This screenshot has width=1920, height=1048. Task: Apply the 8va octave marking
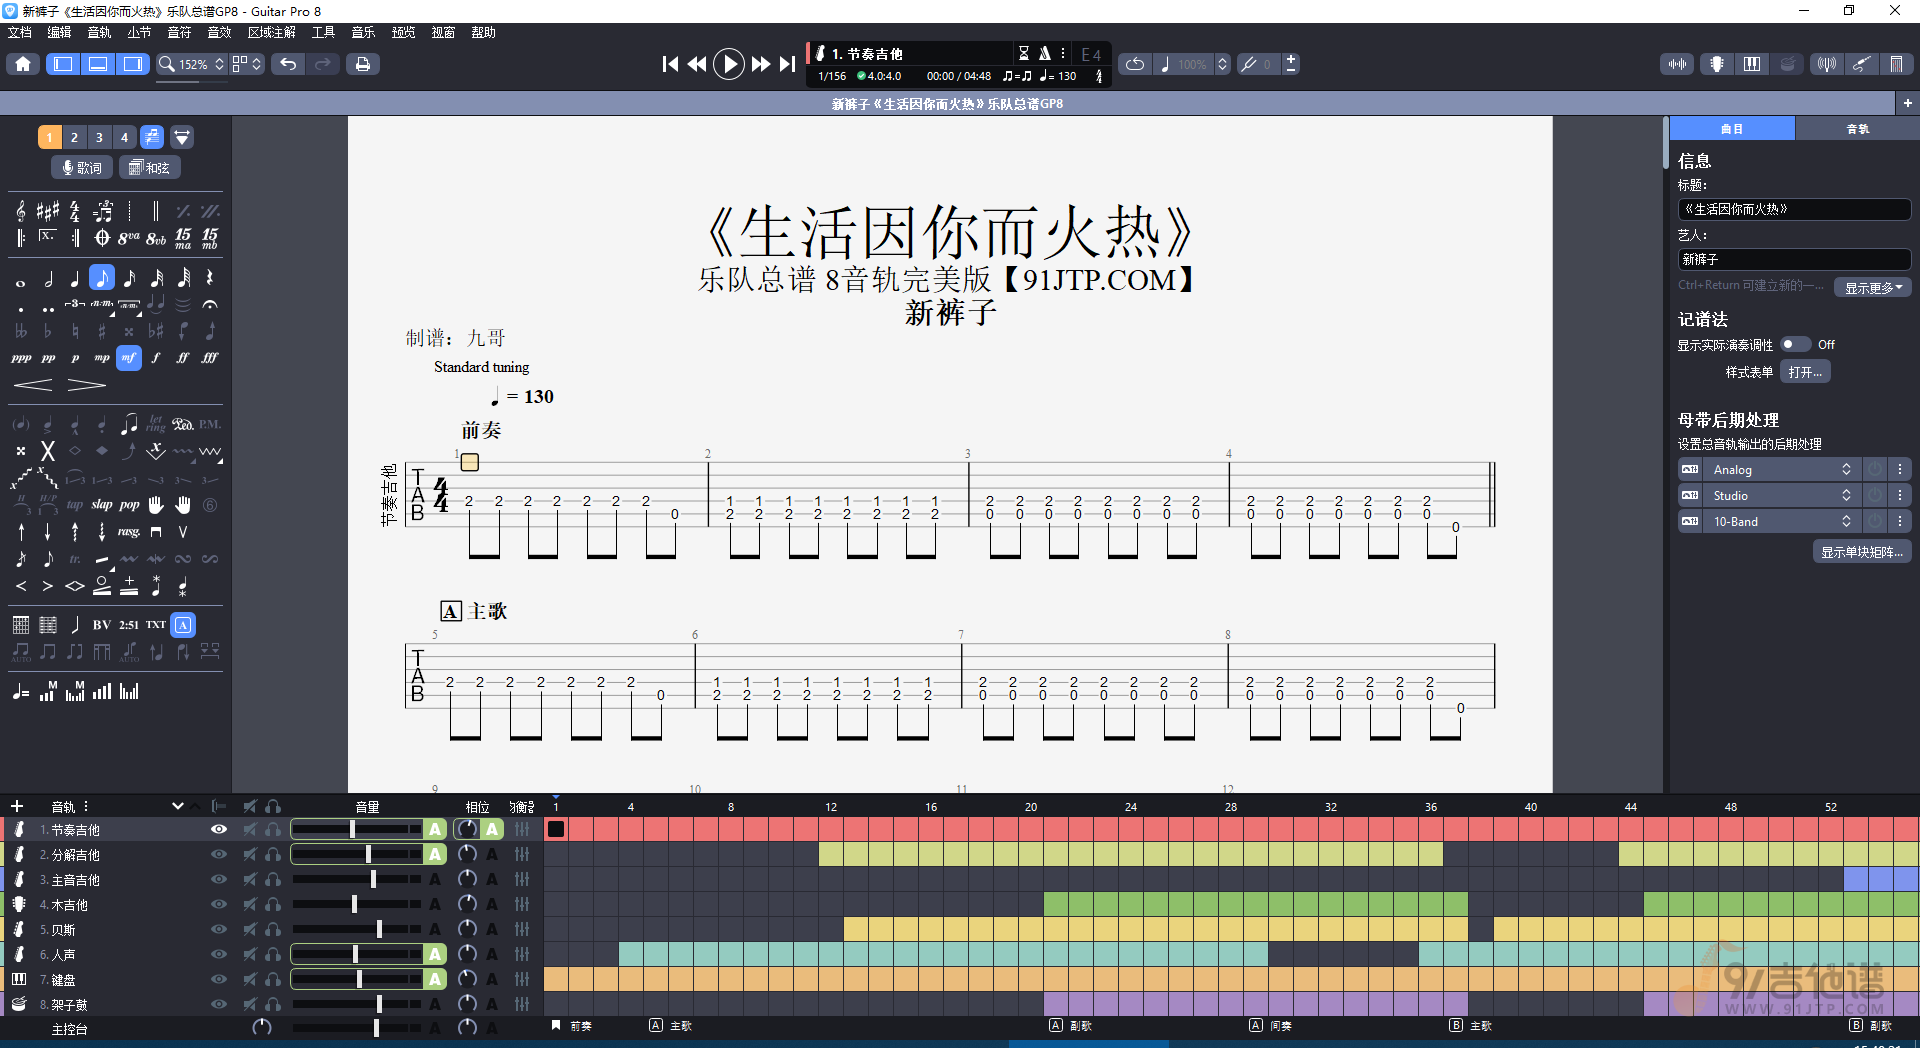tap(129, 238)
